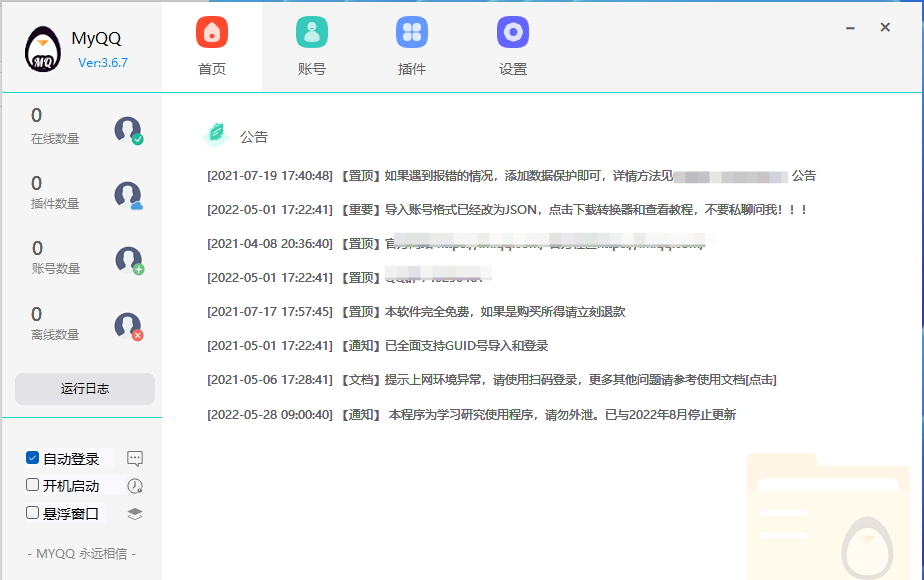The width and height of the screenshot is (924, 580).
Task: Open the JSON import format notice
Action: 506,210
